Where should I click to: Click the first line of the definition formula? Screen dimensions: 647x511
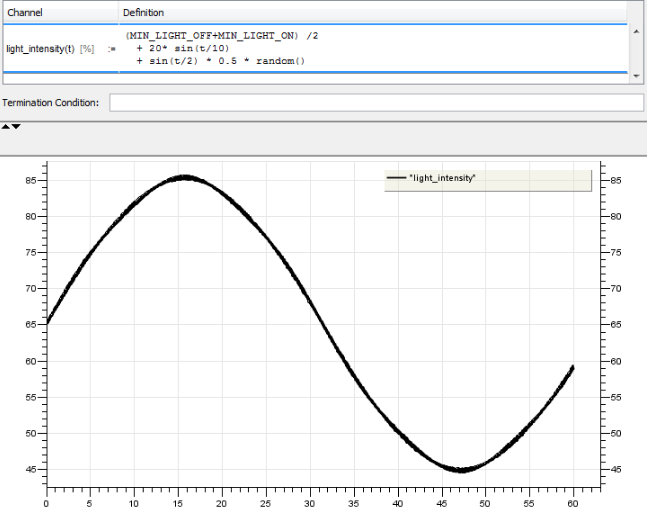click(x=222, y=35)
